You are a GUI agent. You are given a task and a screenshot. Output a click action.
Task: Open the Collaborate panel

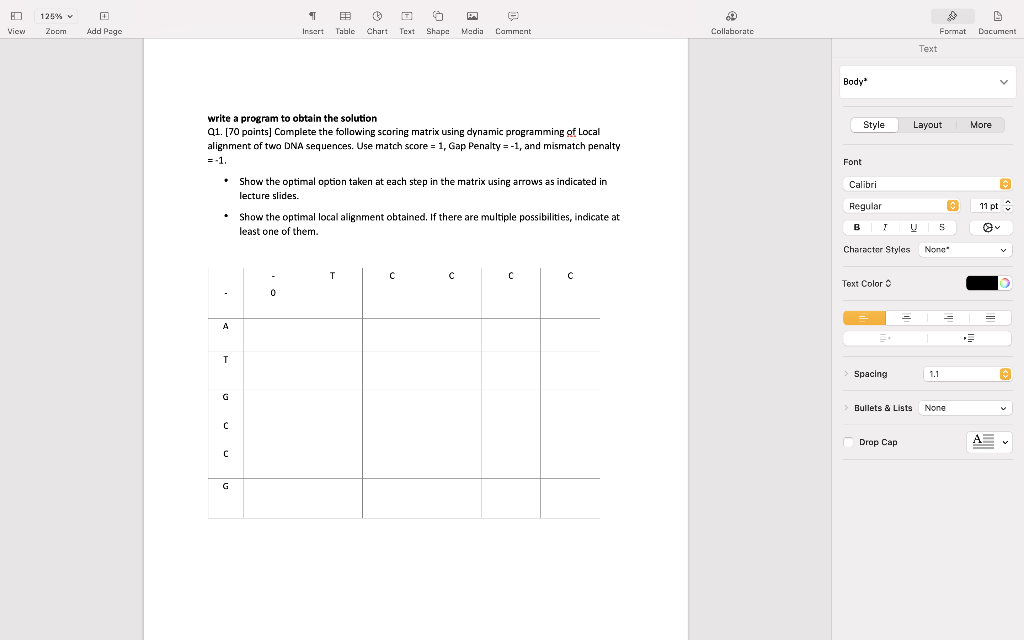pos(731,21)
